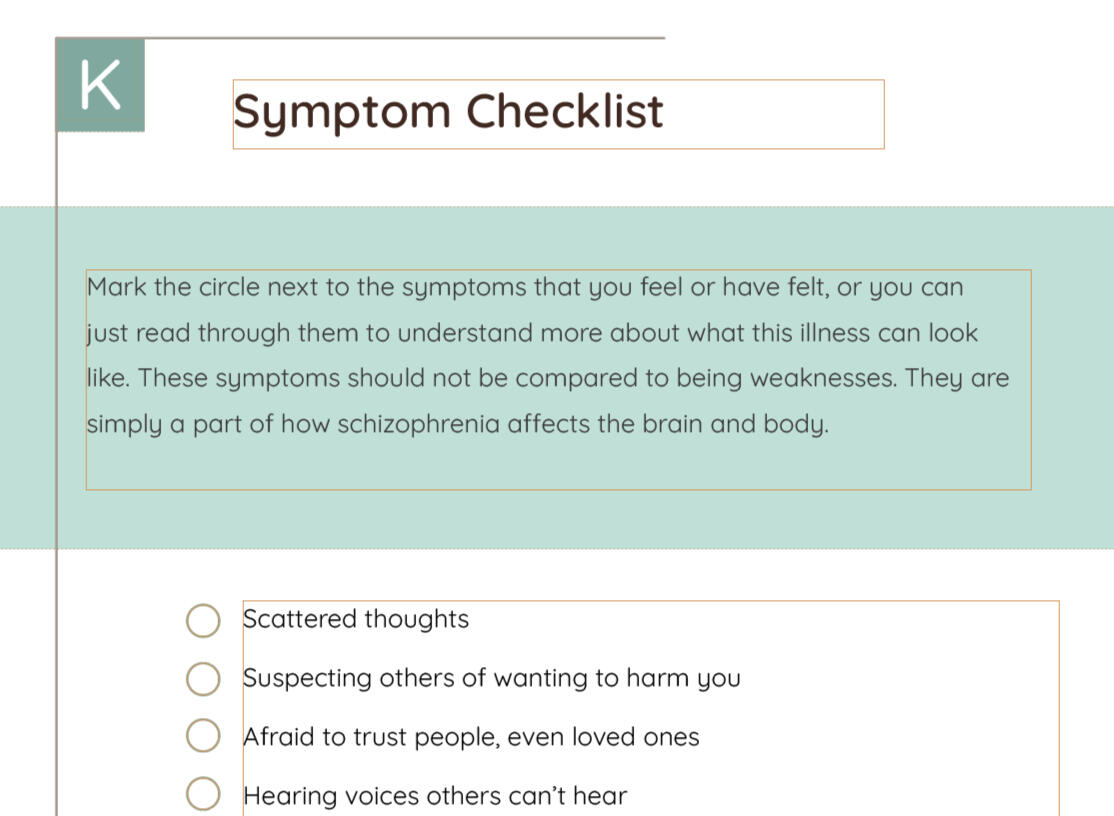Check the circle next to Afraid to trust
The image size is (1114, 816).
point(203,737)
